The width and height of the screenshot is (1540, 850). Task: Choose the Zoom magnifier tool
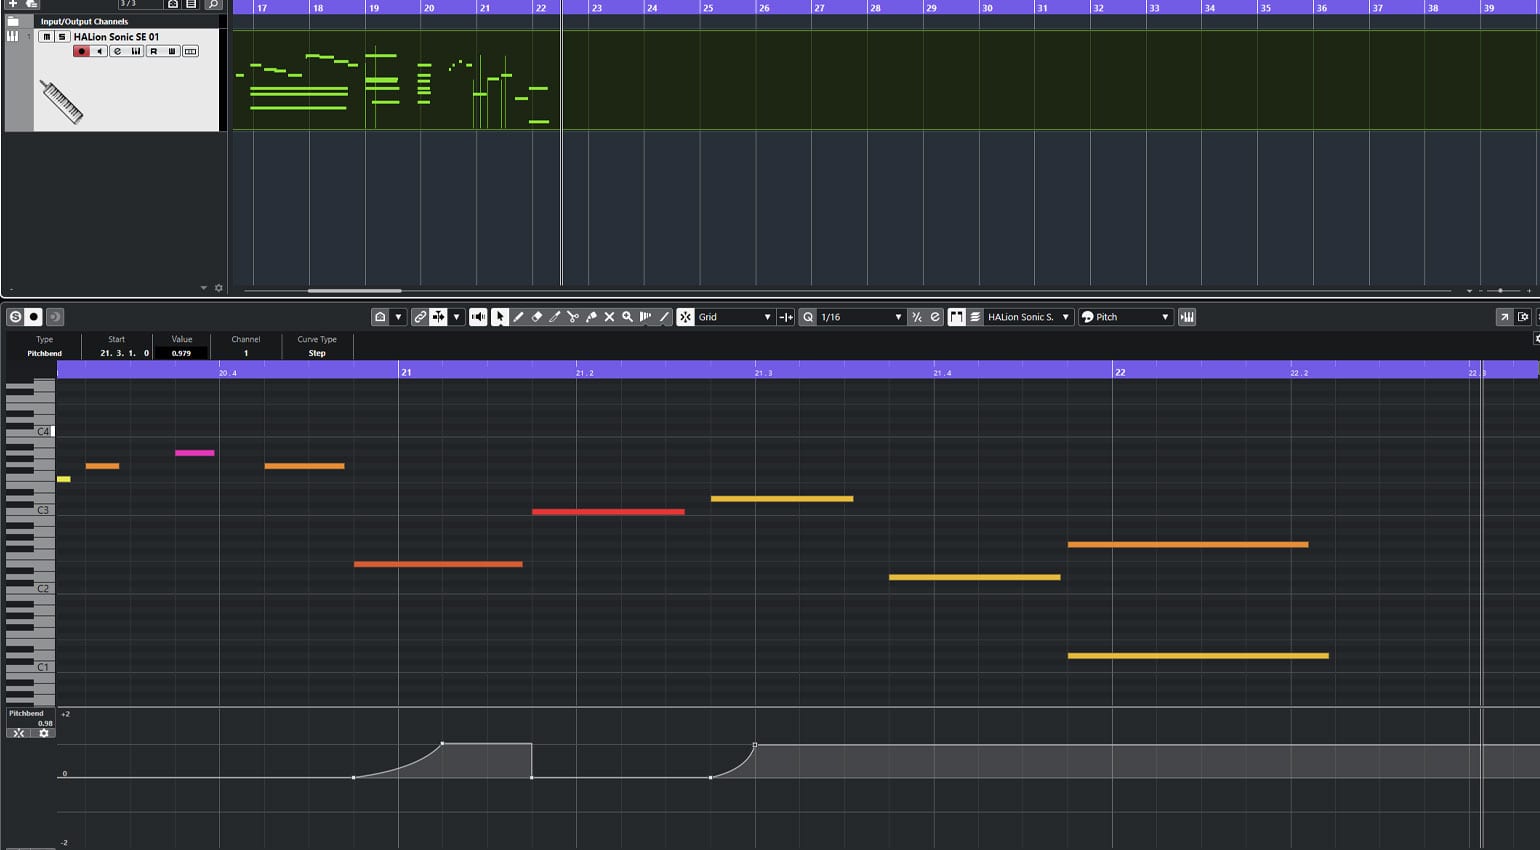point(627,317)
